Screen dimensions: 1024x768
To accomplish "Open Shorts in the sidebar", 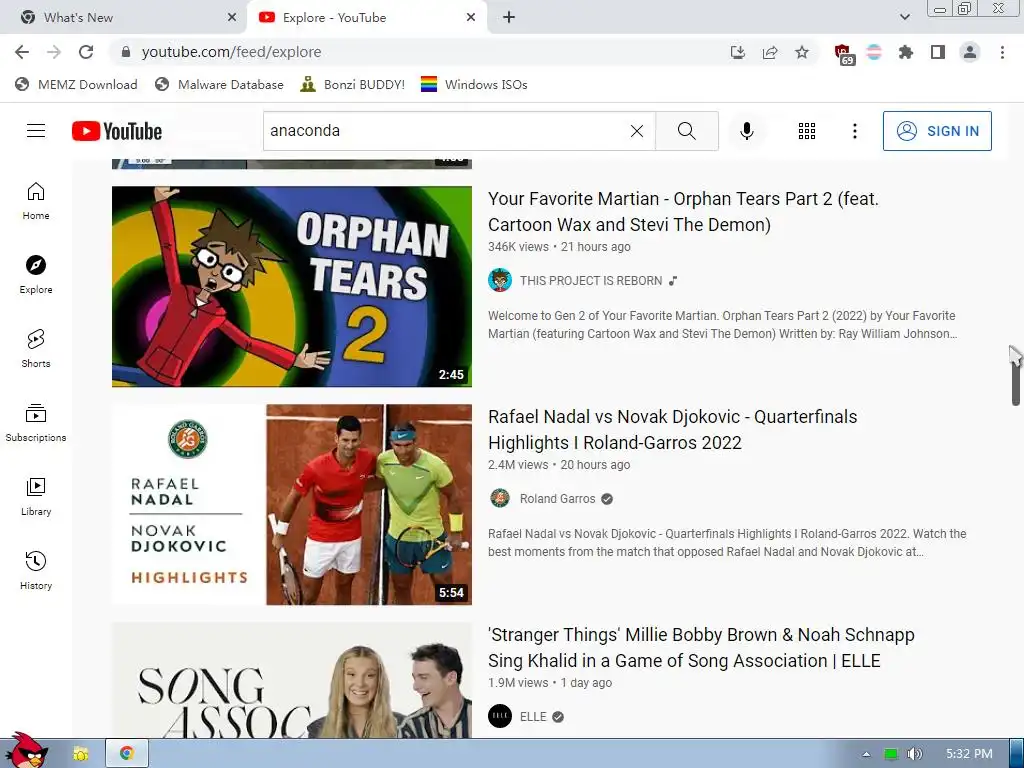I will coord(36,349).
